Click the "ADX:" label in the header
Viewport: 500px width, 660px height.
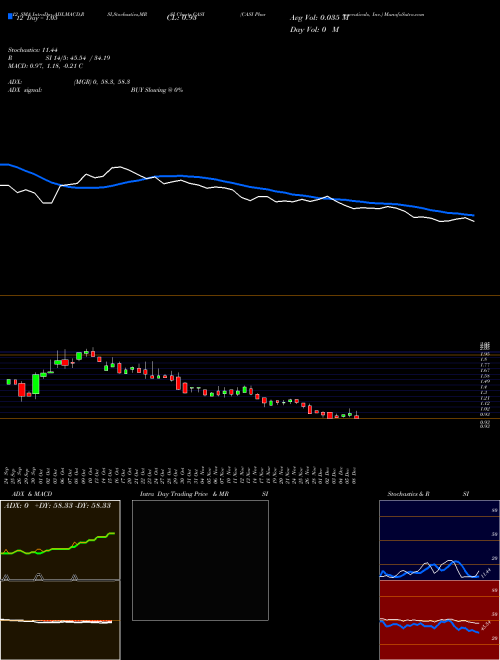click(x=15, y=82)
